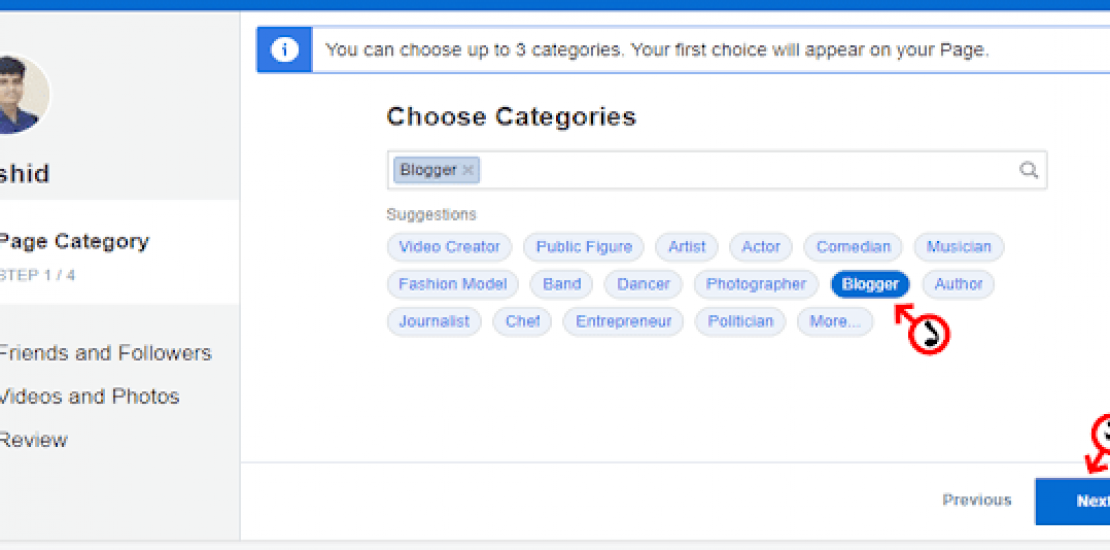Screen dimensions: 1110x550
Task: Click the search magnifier icon
Action: pyautogui.click(x=1028, y=170)
